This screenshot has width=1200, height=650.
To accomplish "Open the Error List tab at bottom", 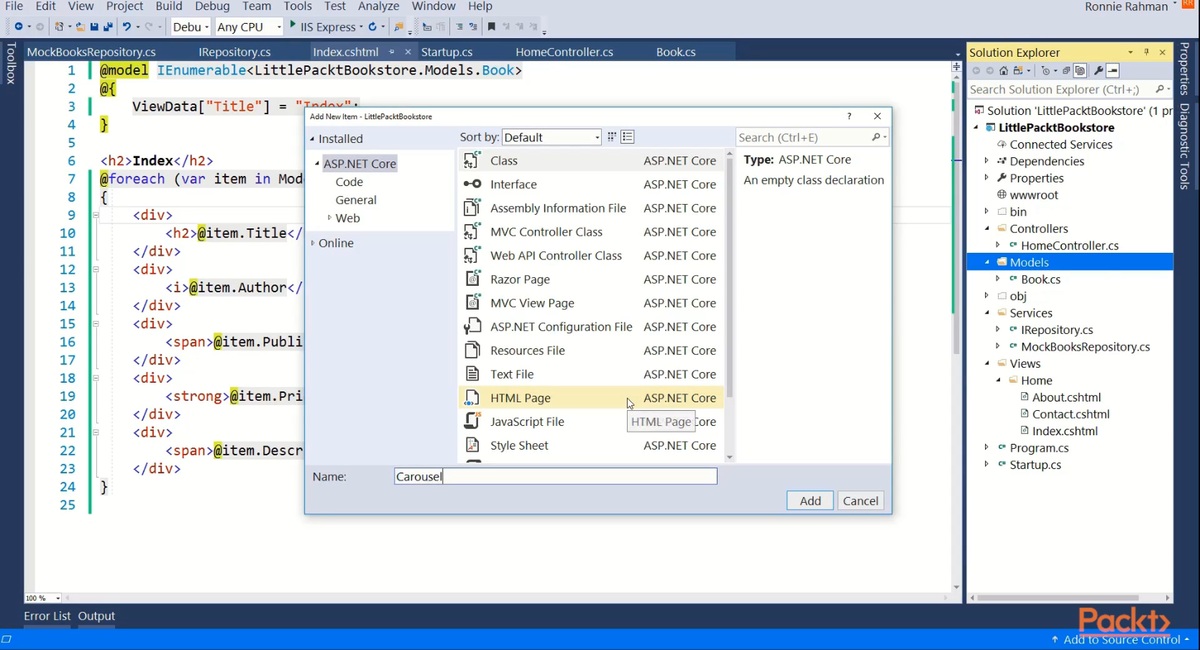I will (47, 616).
